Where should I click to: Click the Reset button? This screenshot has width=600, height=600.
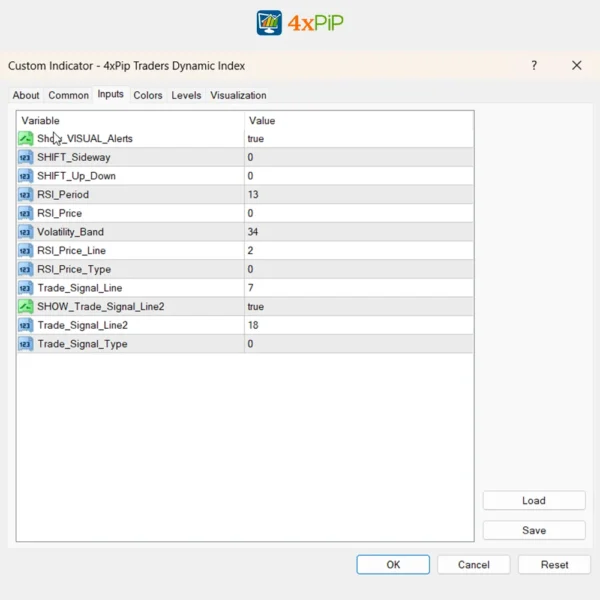pyautogui.click(x=554, y=565)
